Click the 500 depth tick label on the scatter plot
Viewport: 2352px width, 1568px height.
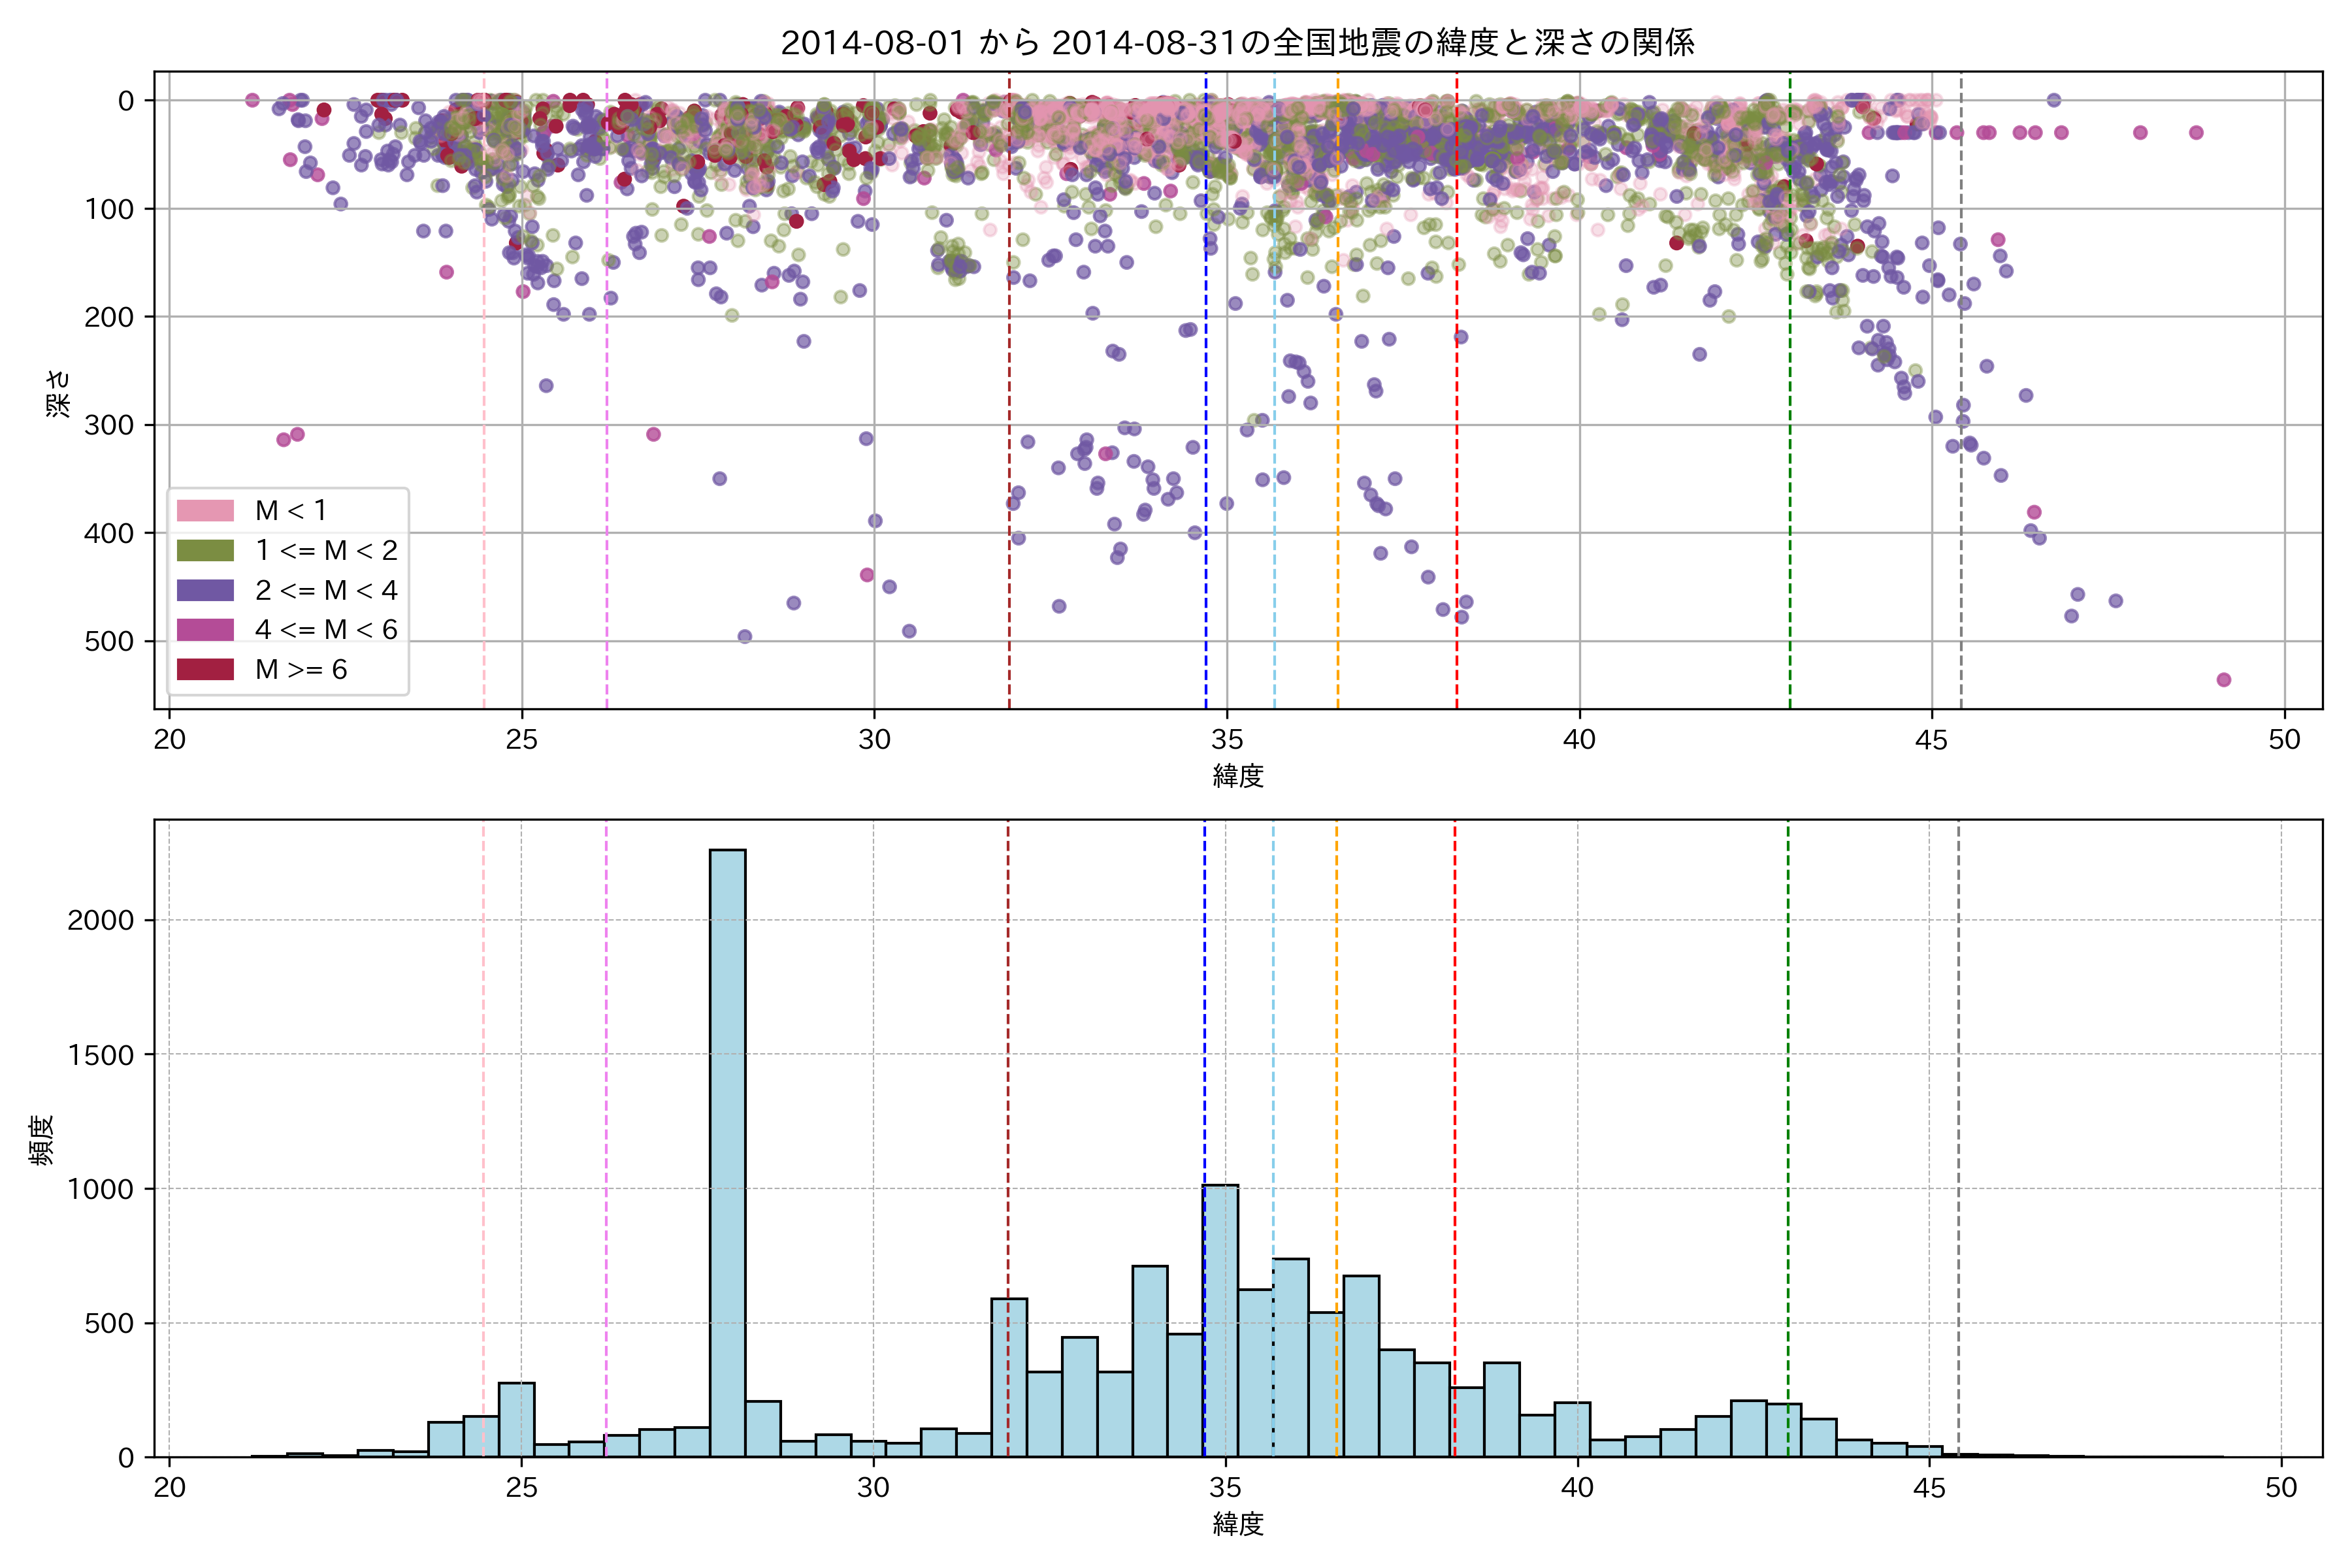click(x=109, y=642)
